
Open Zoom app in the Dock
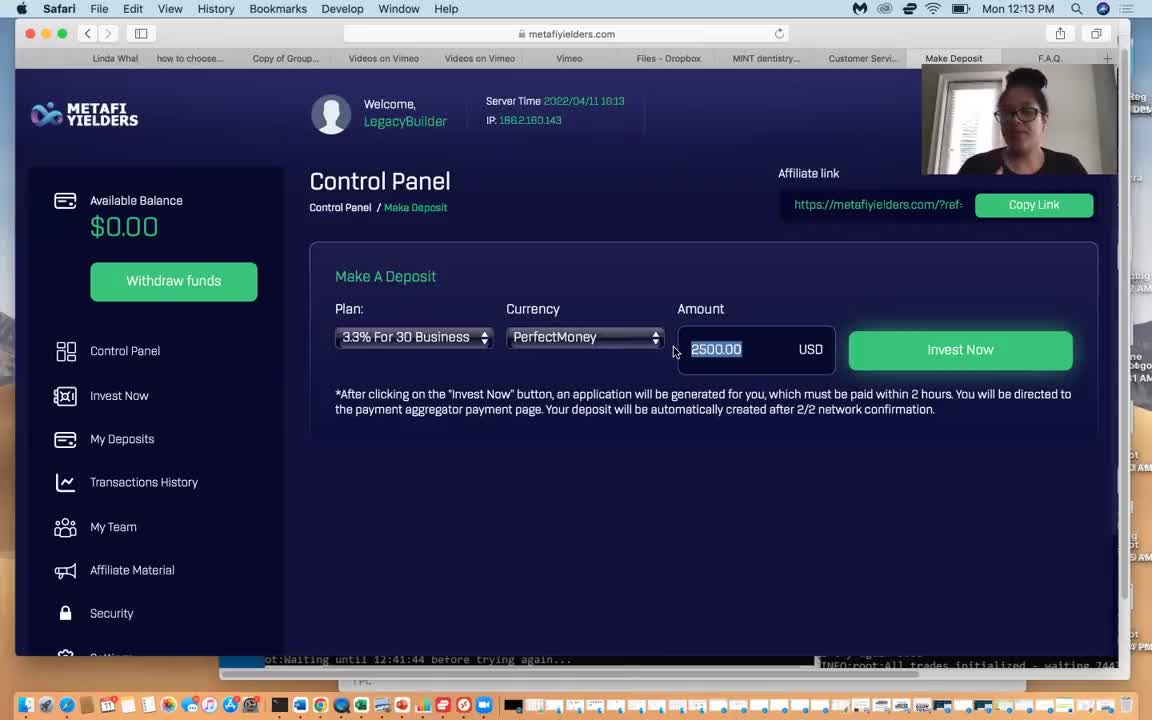[484, 705]
